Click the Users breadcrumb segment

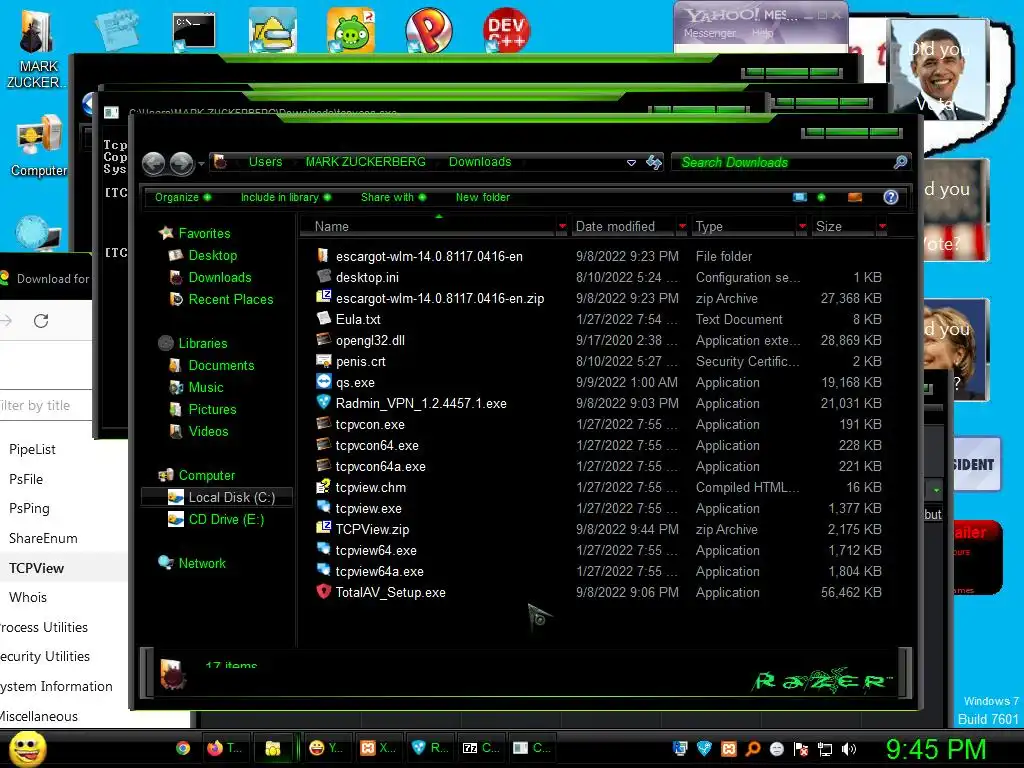tap(265, 162)
